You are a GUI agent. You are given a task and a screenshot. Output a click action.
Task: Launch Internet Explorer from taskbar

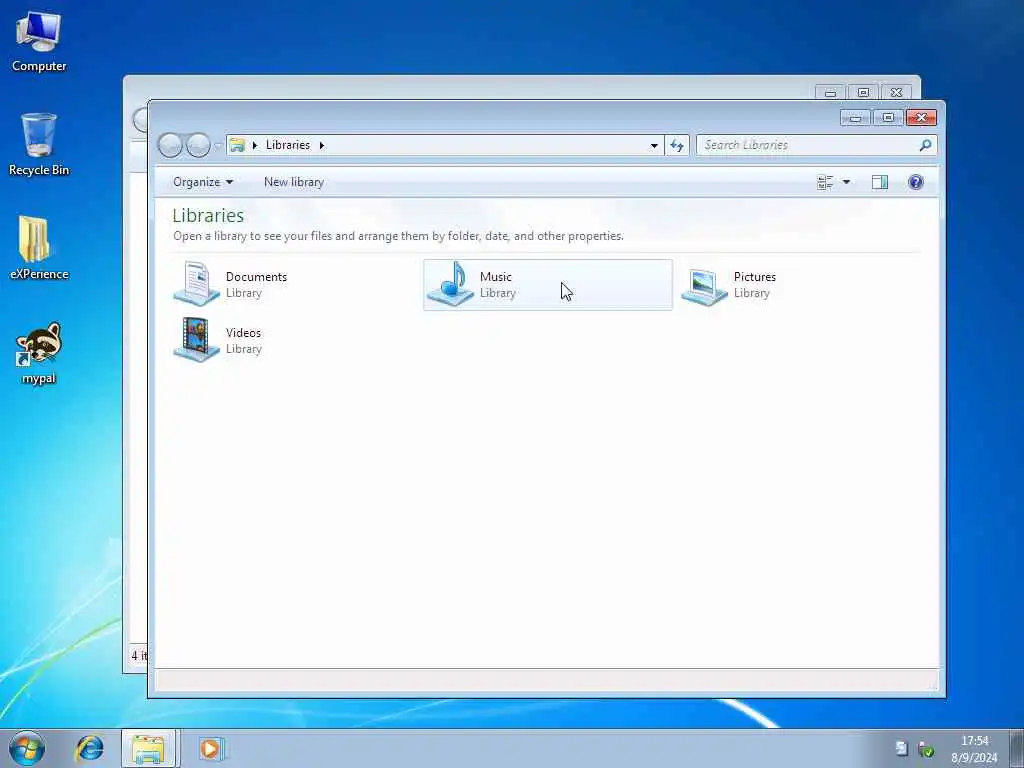pos(89,748)
